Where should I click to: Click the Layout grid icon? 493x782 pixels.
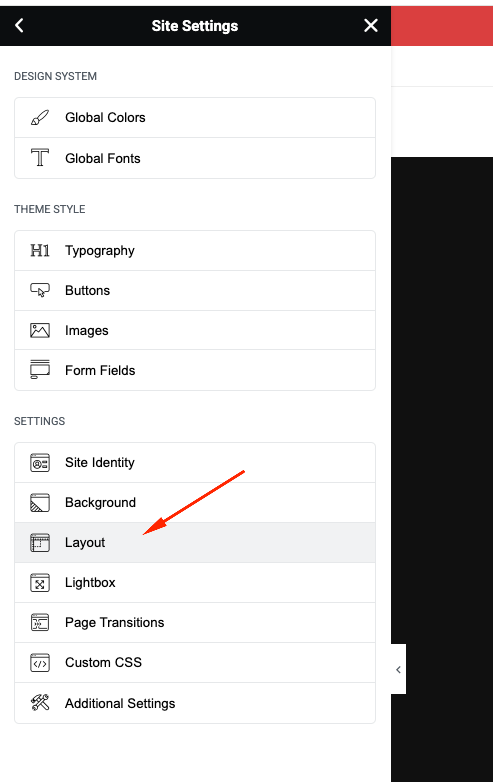[x=40, y=542]
